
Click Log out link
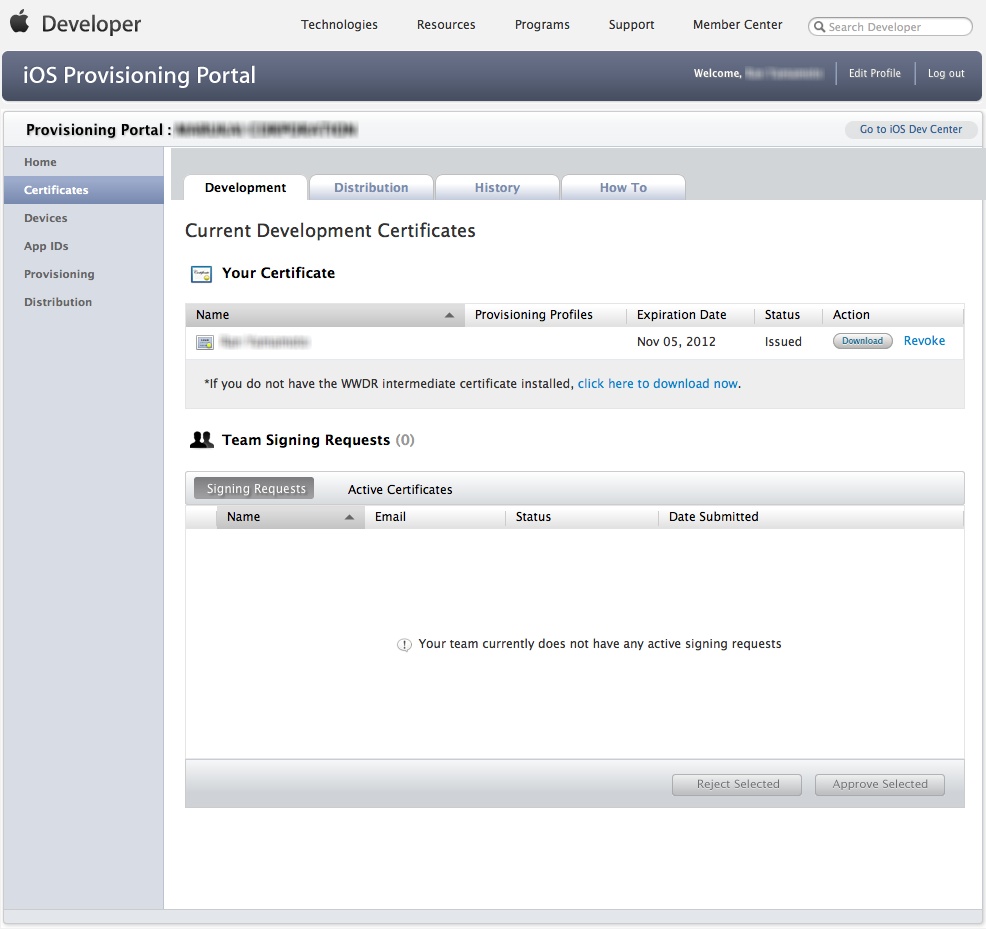946,74
